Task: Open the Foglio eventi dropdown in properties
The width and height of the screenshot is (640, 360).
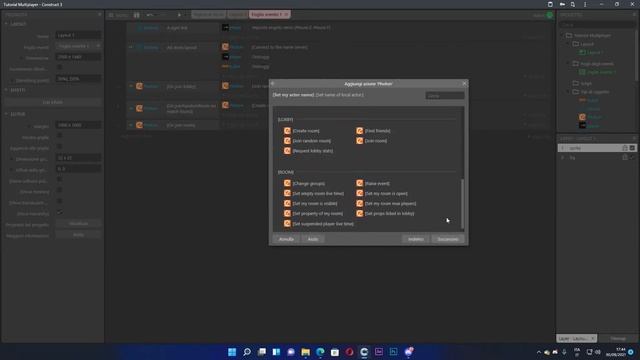Action: point(78,46)
